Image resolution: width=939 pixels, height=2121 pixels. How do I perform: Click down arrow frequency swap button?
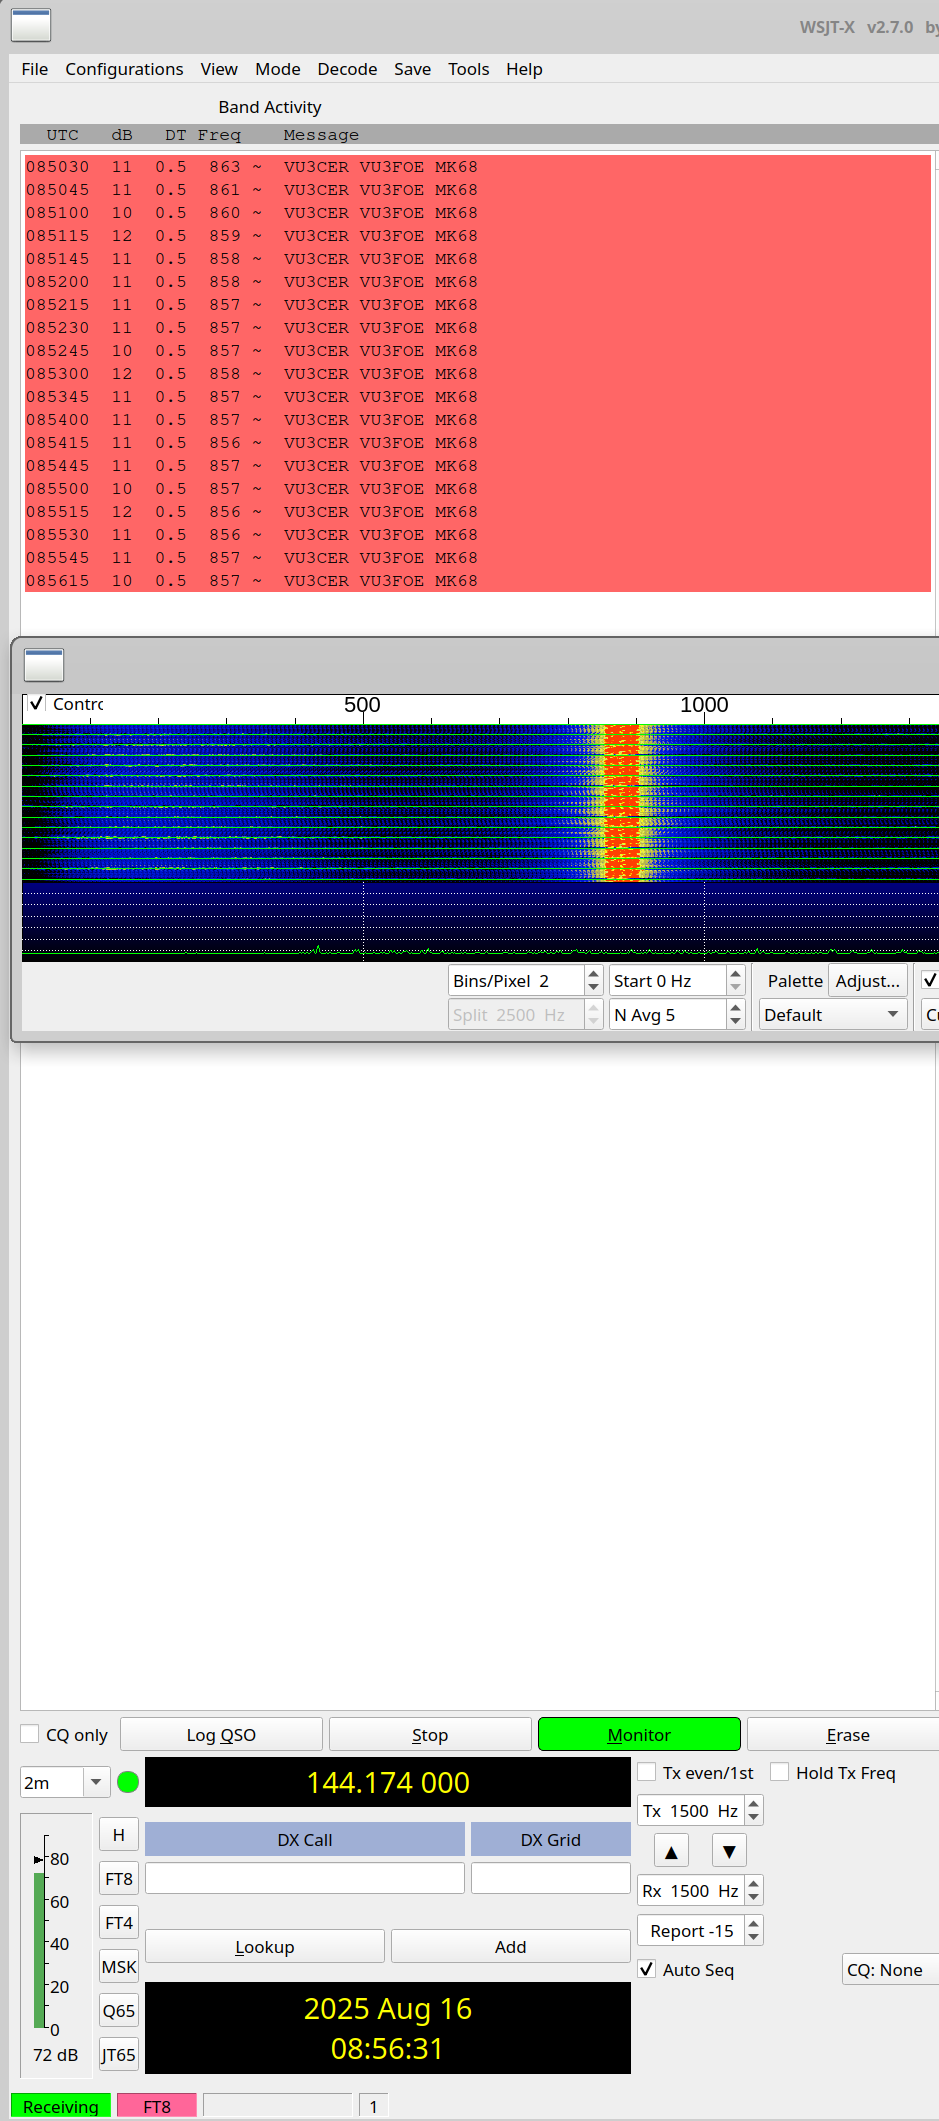pyautogui.click(x=729, y=1851)
